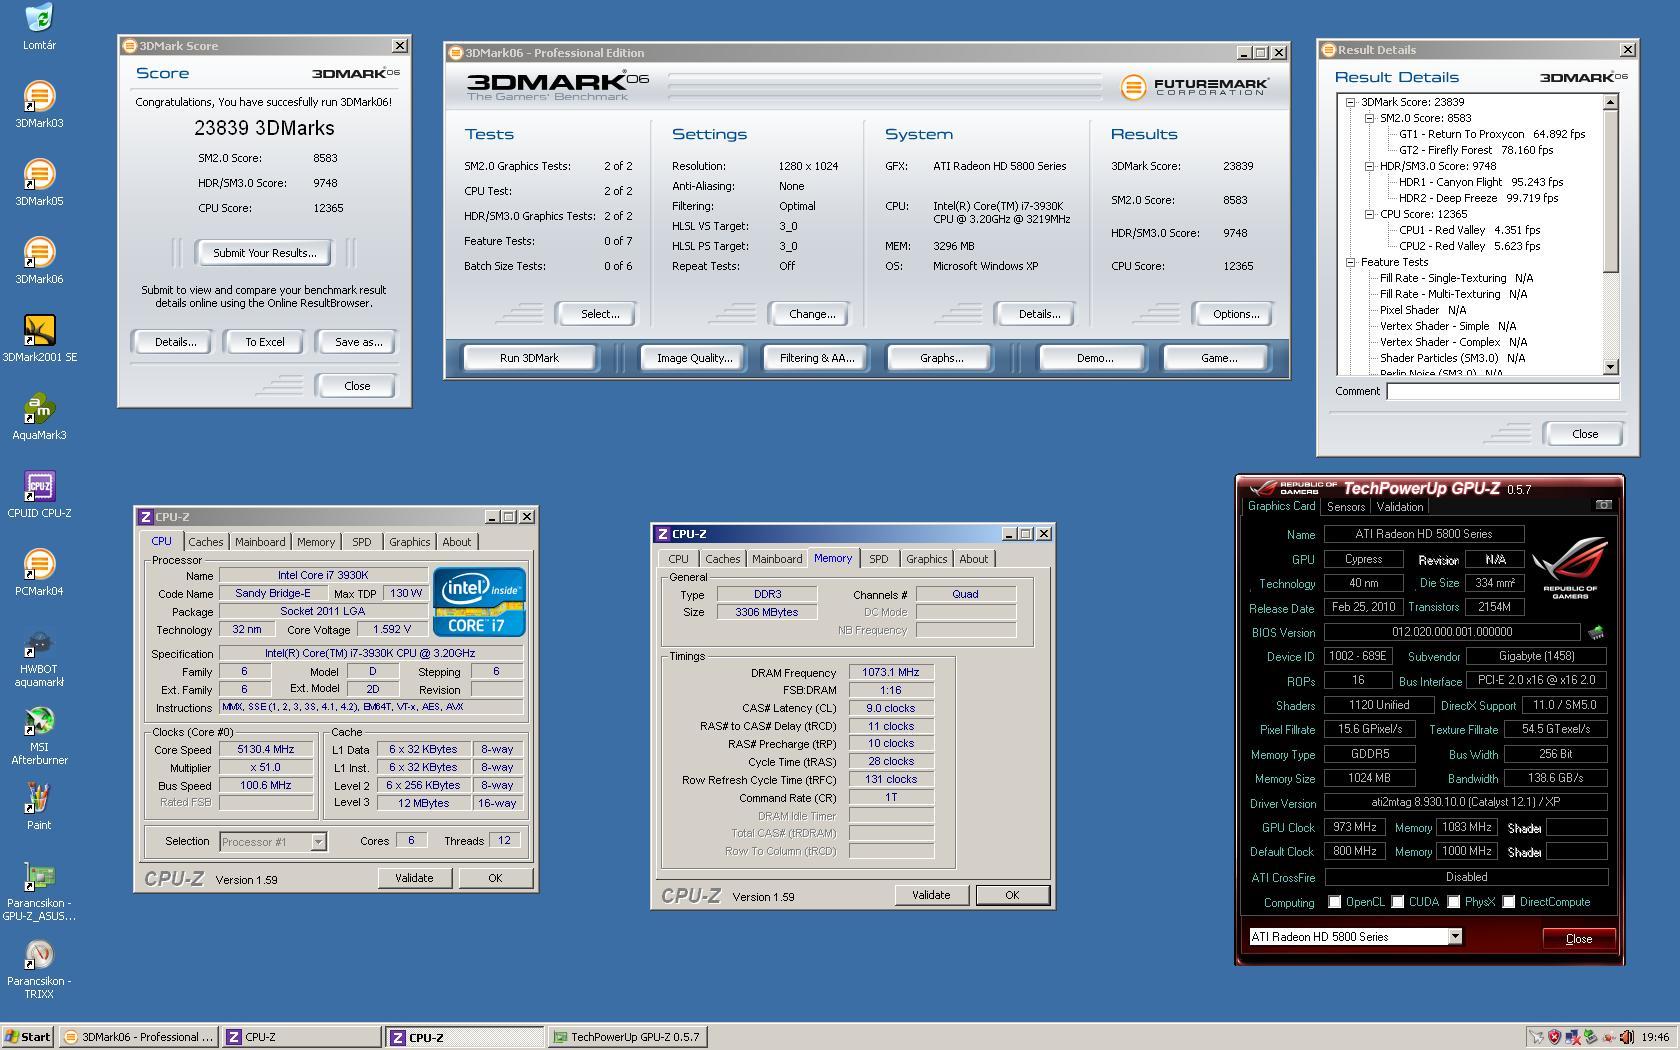Click OK in Memory CPU-Z window
The width and height of the screenshot is (1680, 1050).
1012,895
